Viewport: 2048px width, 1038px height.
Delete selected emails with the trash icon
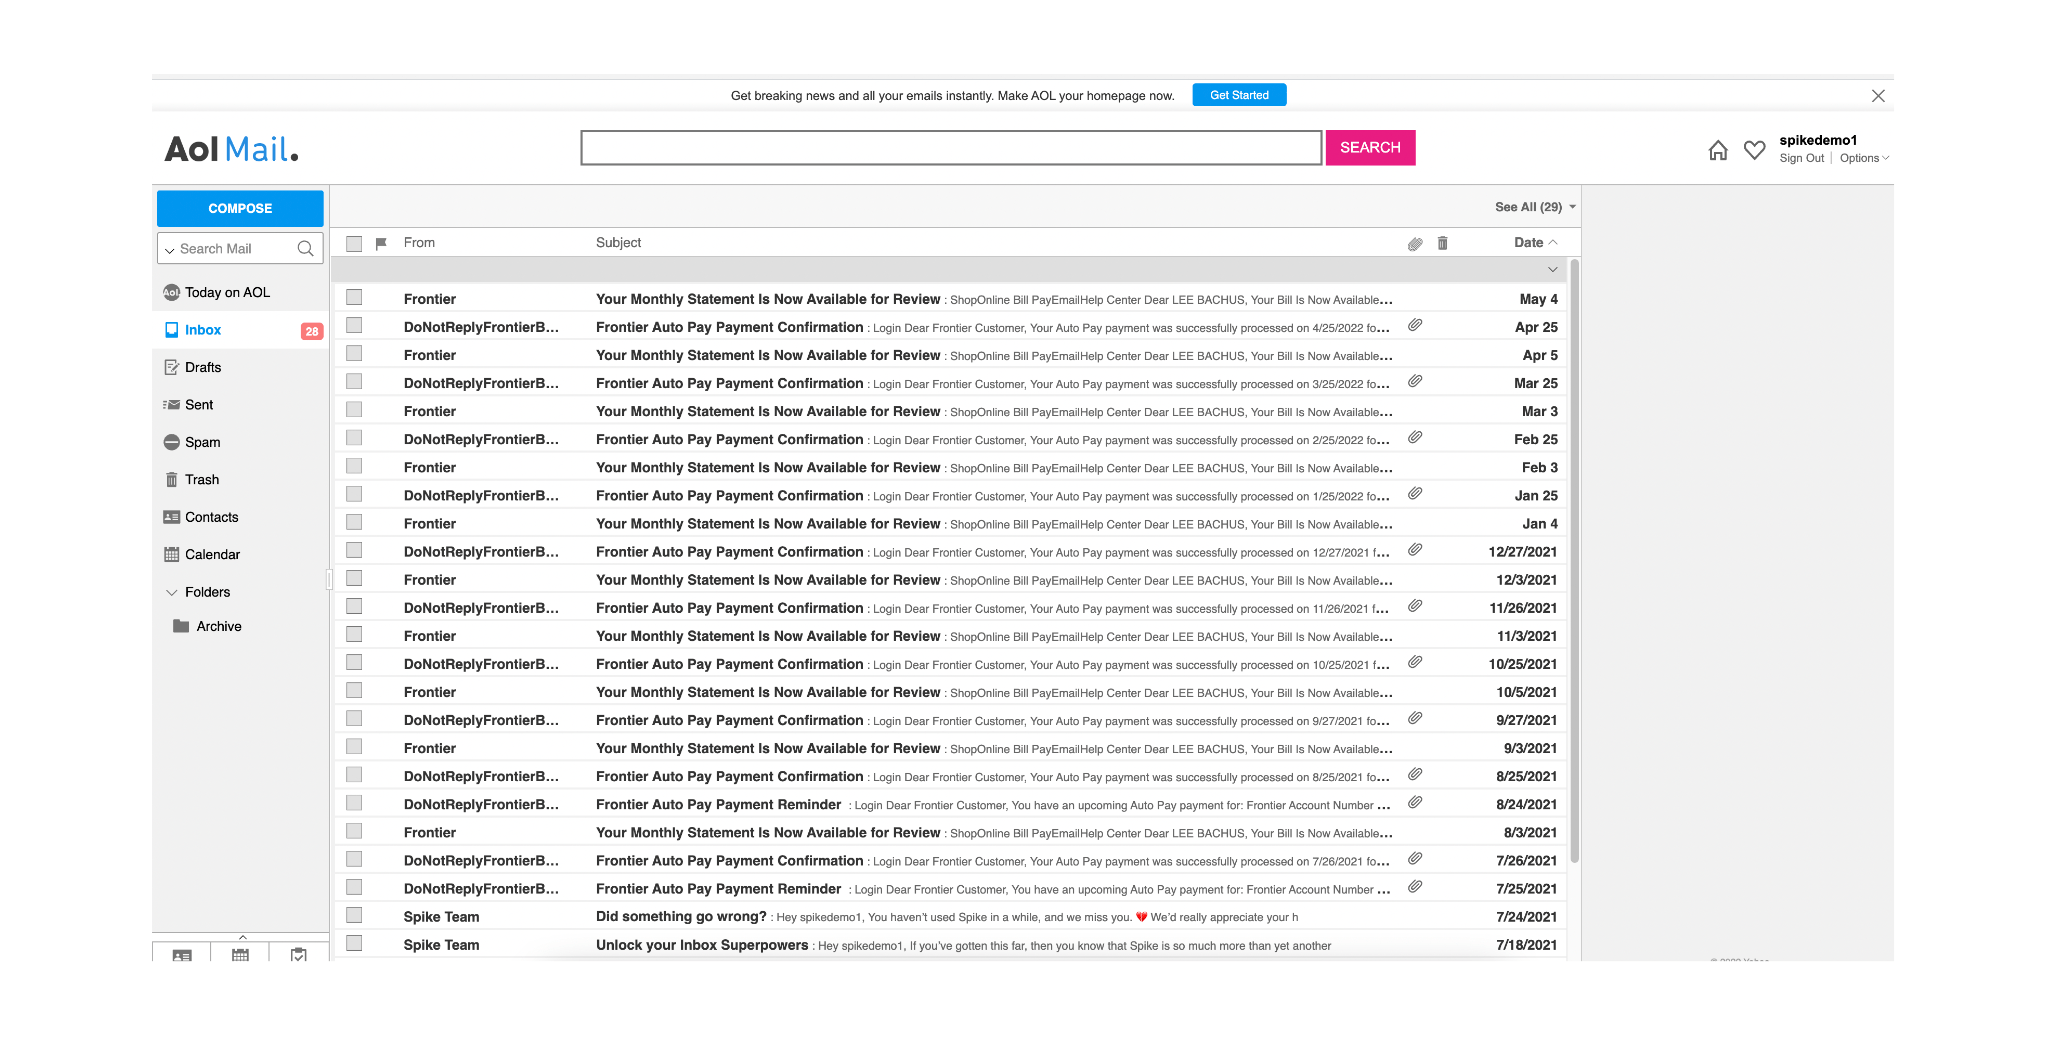pos(1441,242)
